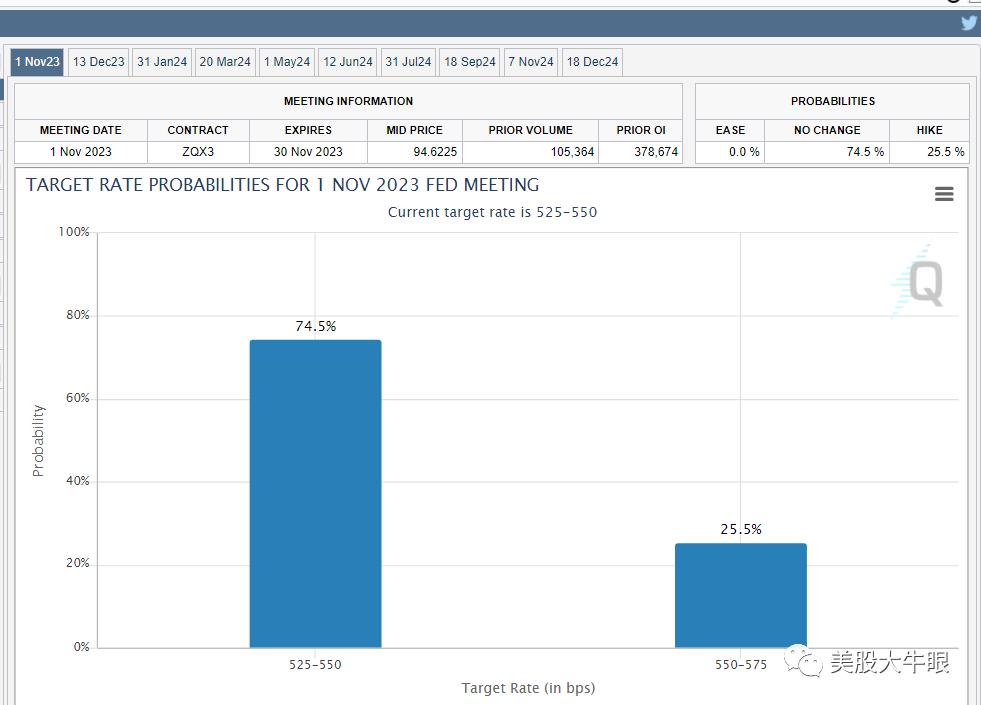Click the 40% y-axis tick label
981x705 pixels.
78,481
